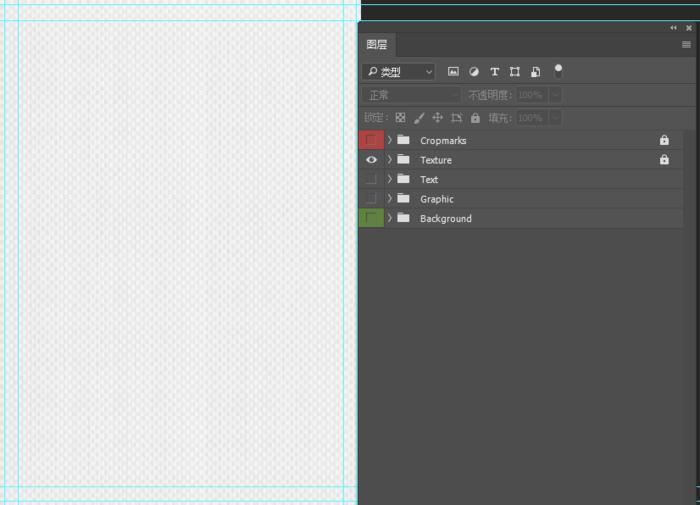This screenshot has height=505, width=700.
Task: Click the Background folder icon
Action: [x=404, y=217]
